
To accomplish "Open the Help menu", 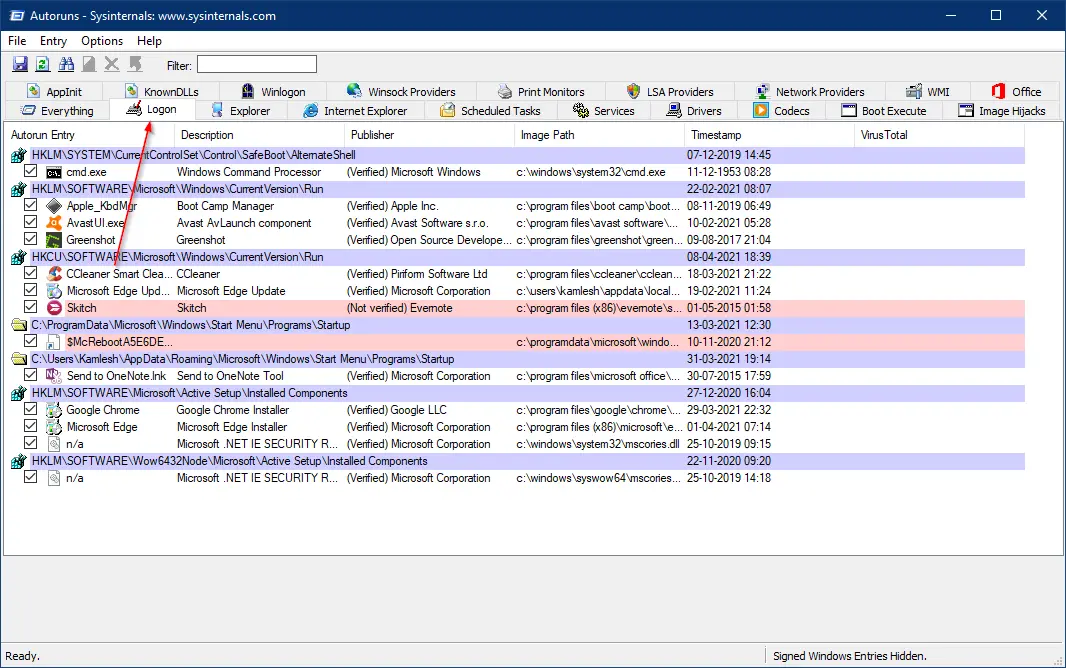I will pos(149,41).
